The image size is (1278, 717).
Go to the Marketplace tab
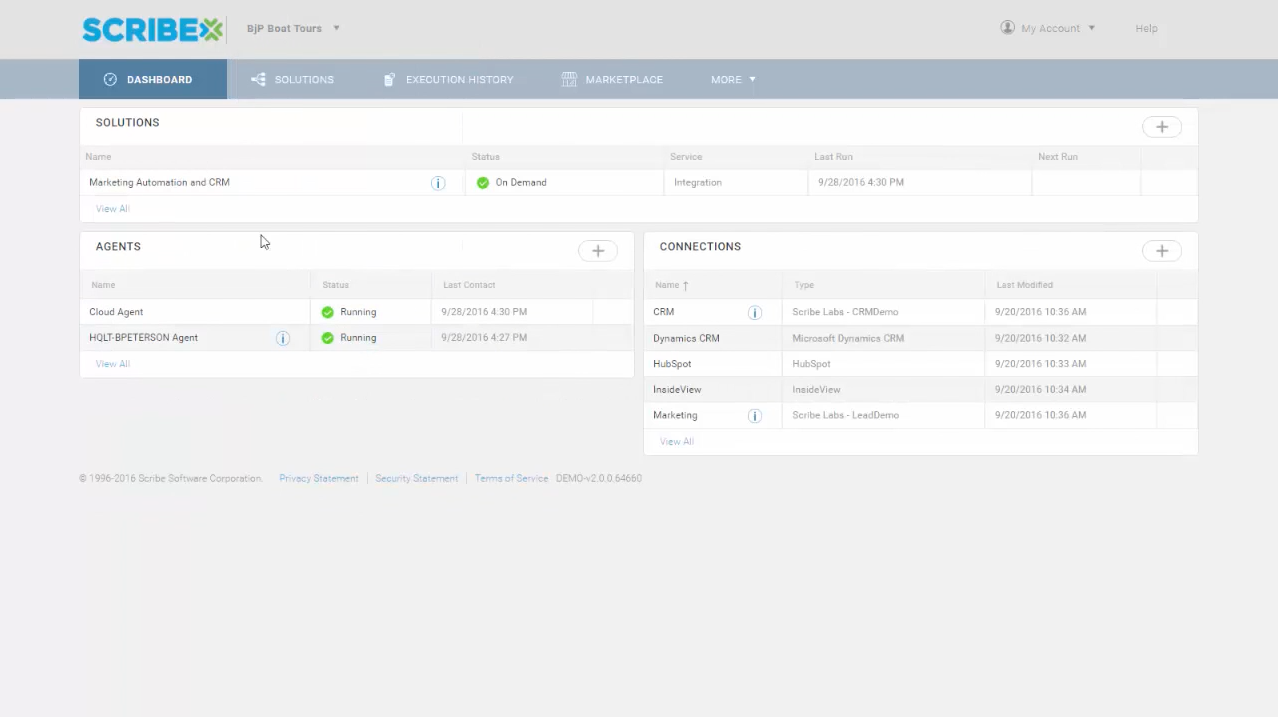point(612,79)
